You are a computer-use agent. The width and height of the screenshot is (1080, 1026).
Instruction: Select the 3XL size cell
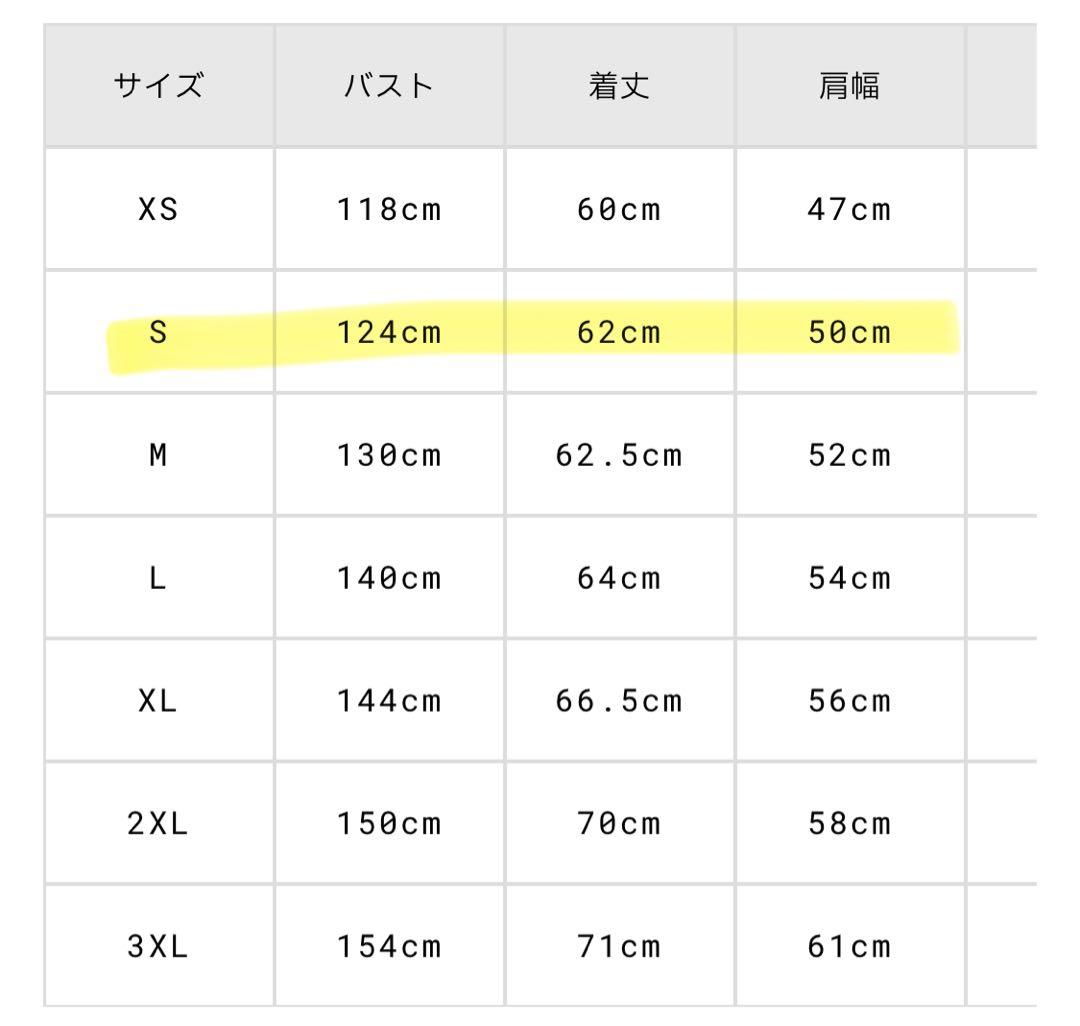click(x=158, y=948)
